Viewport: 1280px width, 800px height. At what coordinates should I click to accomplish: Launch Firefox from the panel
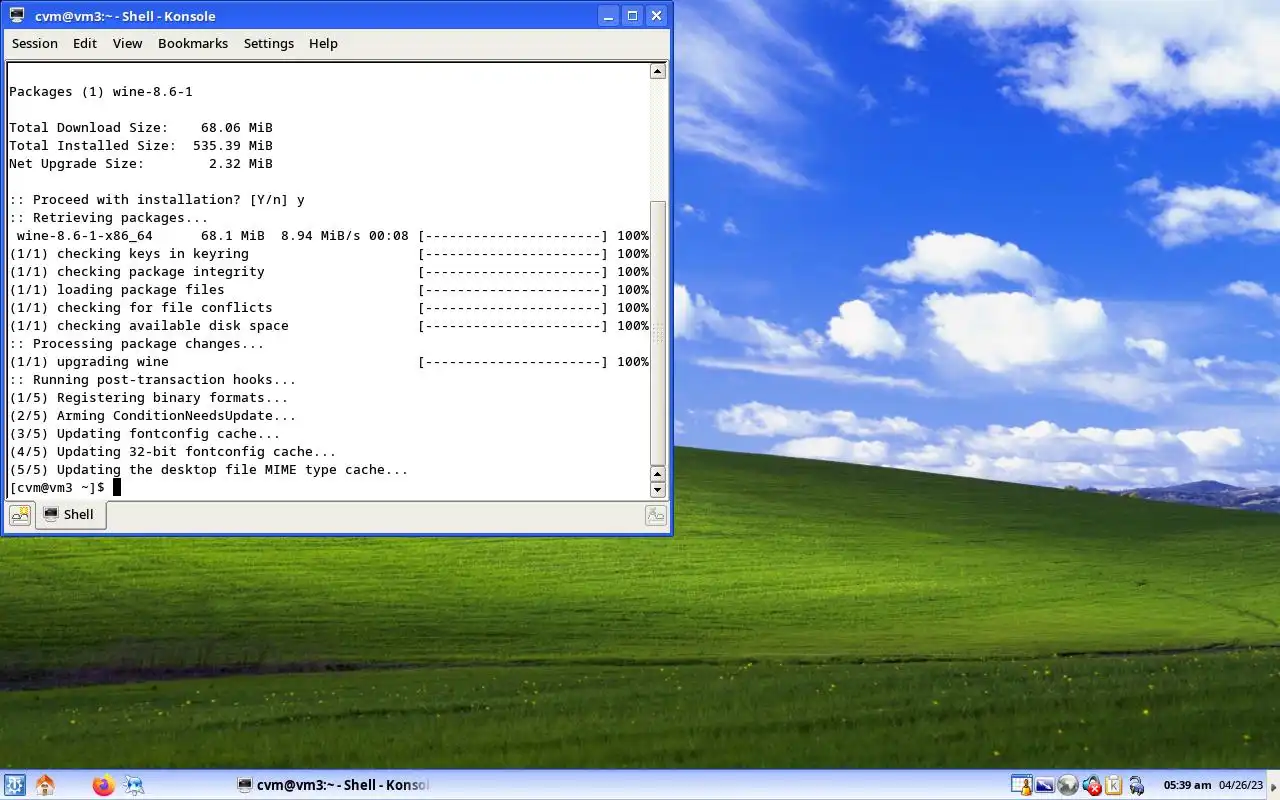point(103,785)
